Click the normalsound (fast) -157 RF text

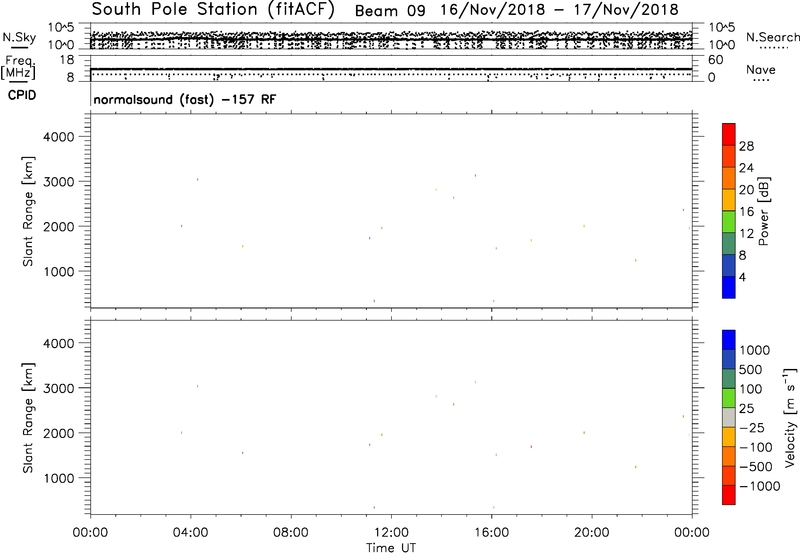click(185, 99)
